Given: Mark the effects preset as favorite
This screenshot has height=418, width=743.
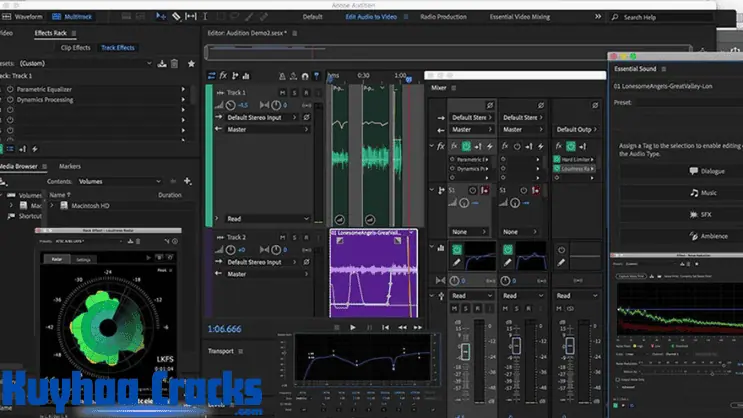Looking at the screenshot, I should 189,63.
